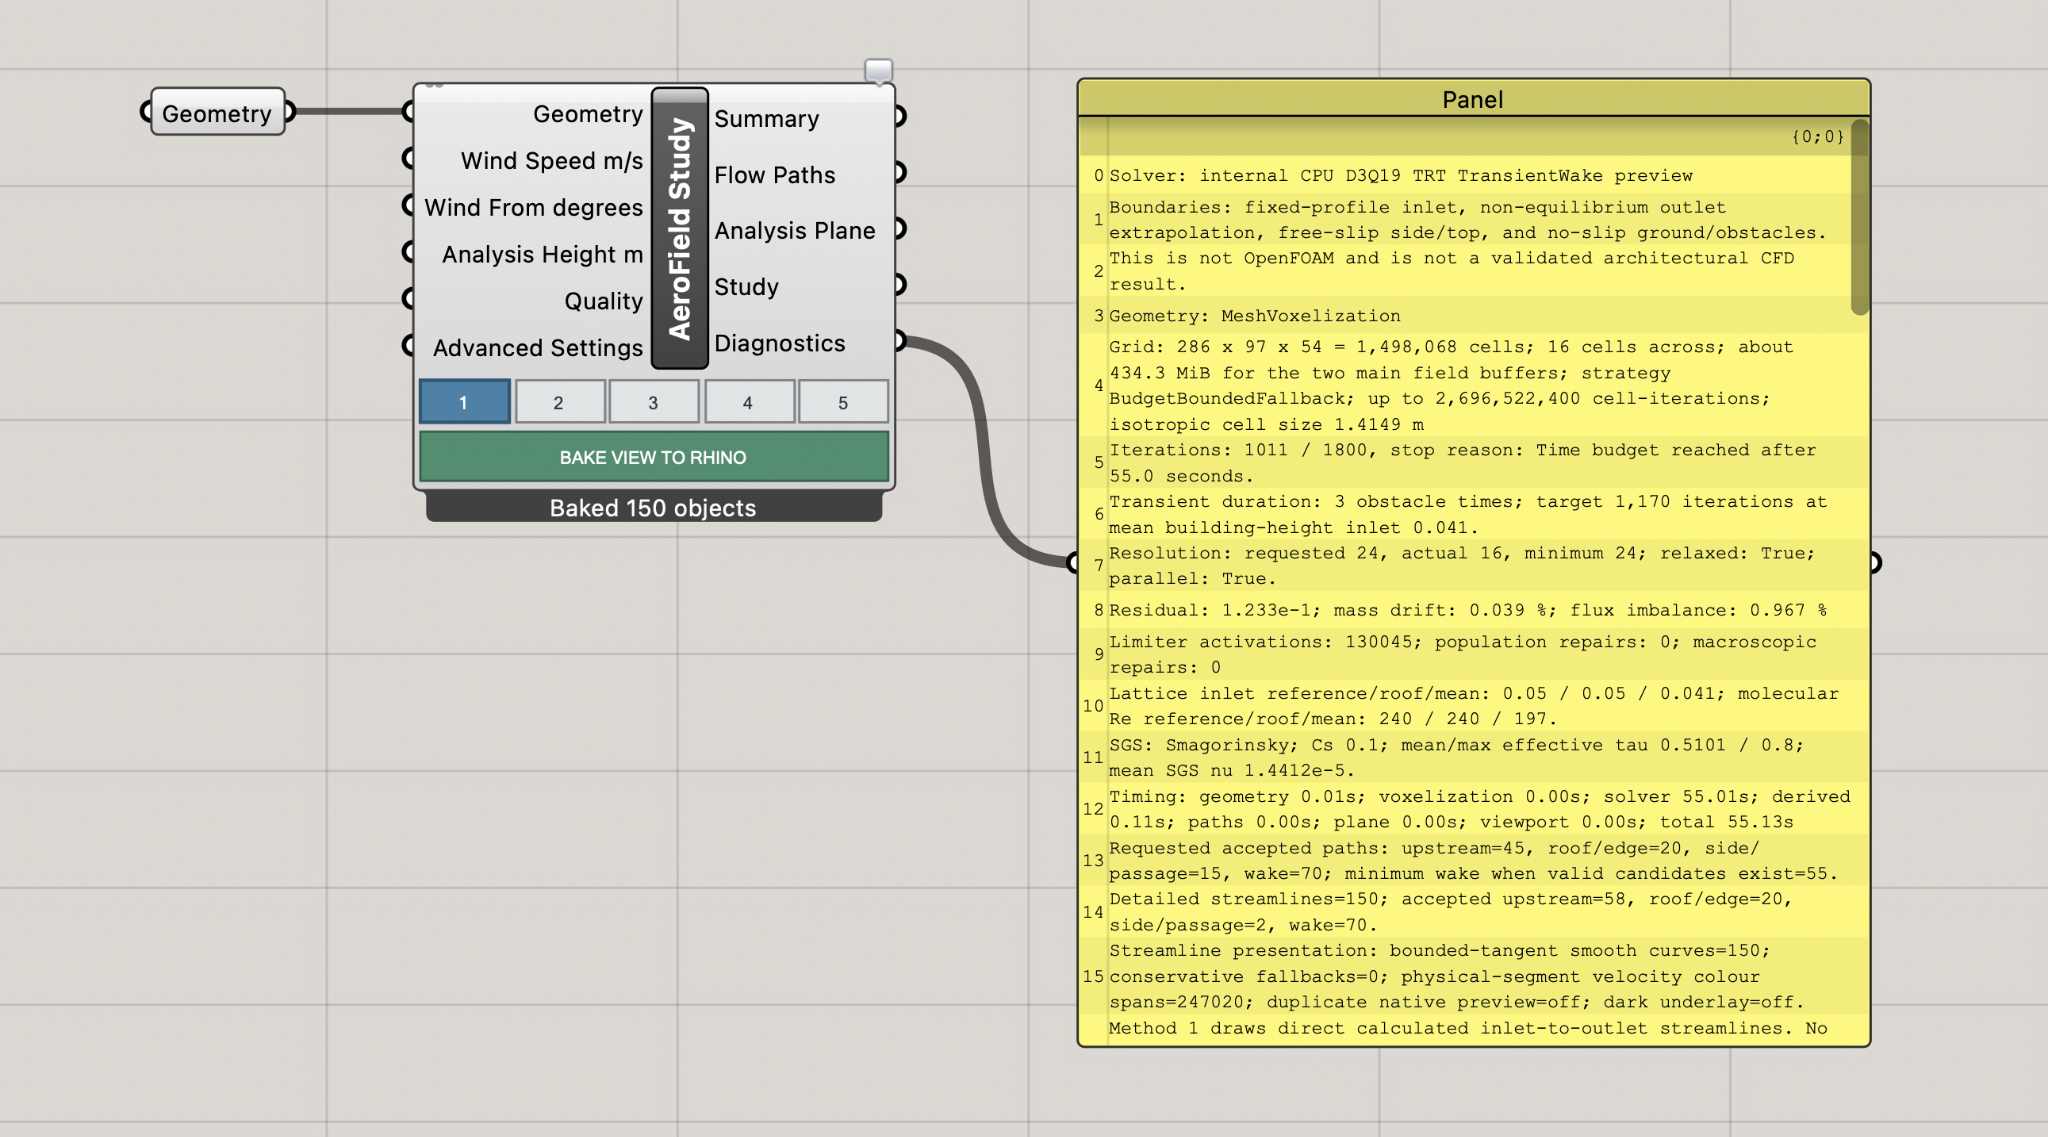
Task: Click the Diagnostics output grip
Action: coord(900,341)
